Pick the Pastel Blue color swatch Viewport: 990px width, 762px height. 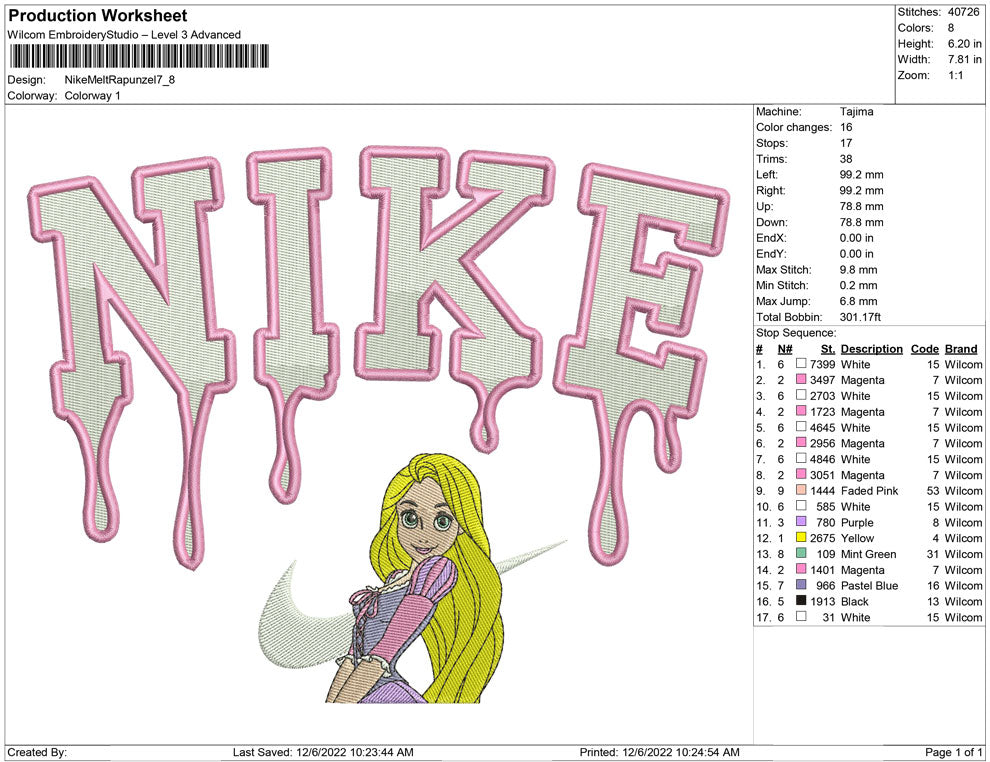click(801, 585)
